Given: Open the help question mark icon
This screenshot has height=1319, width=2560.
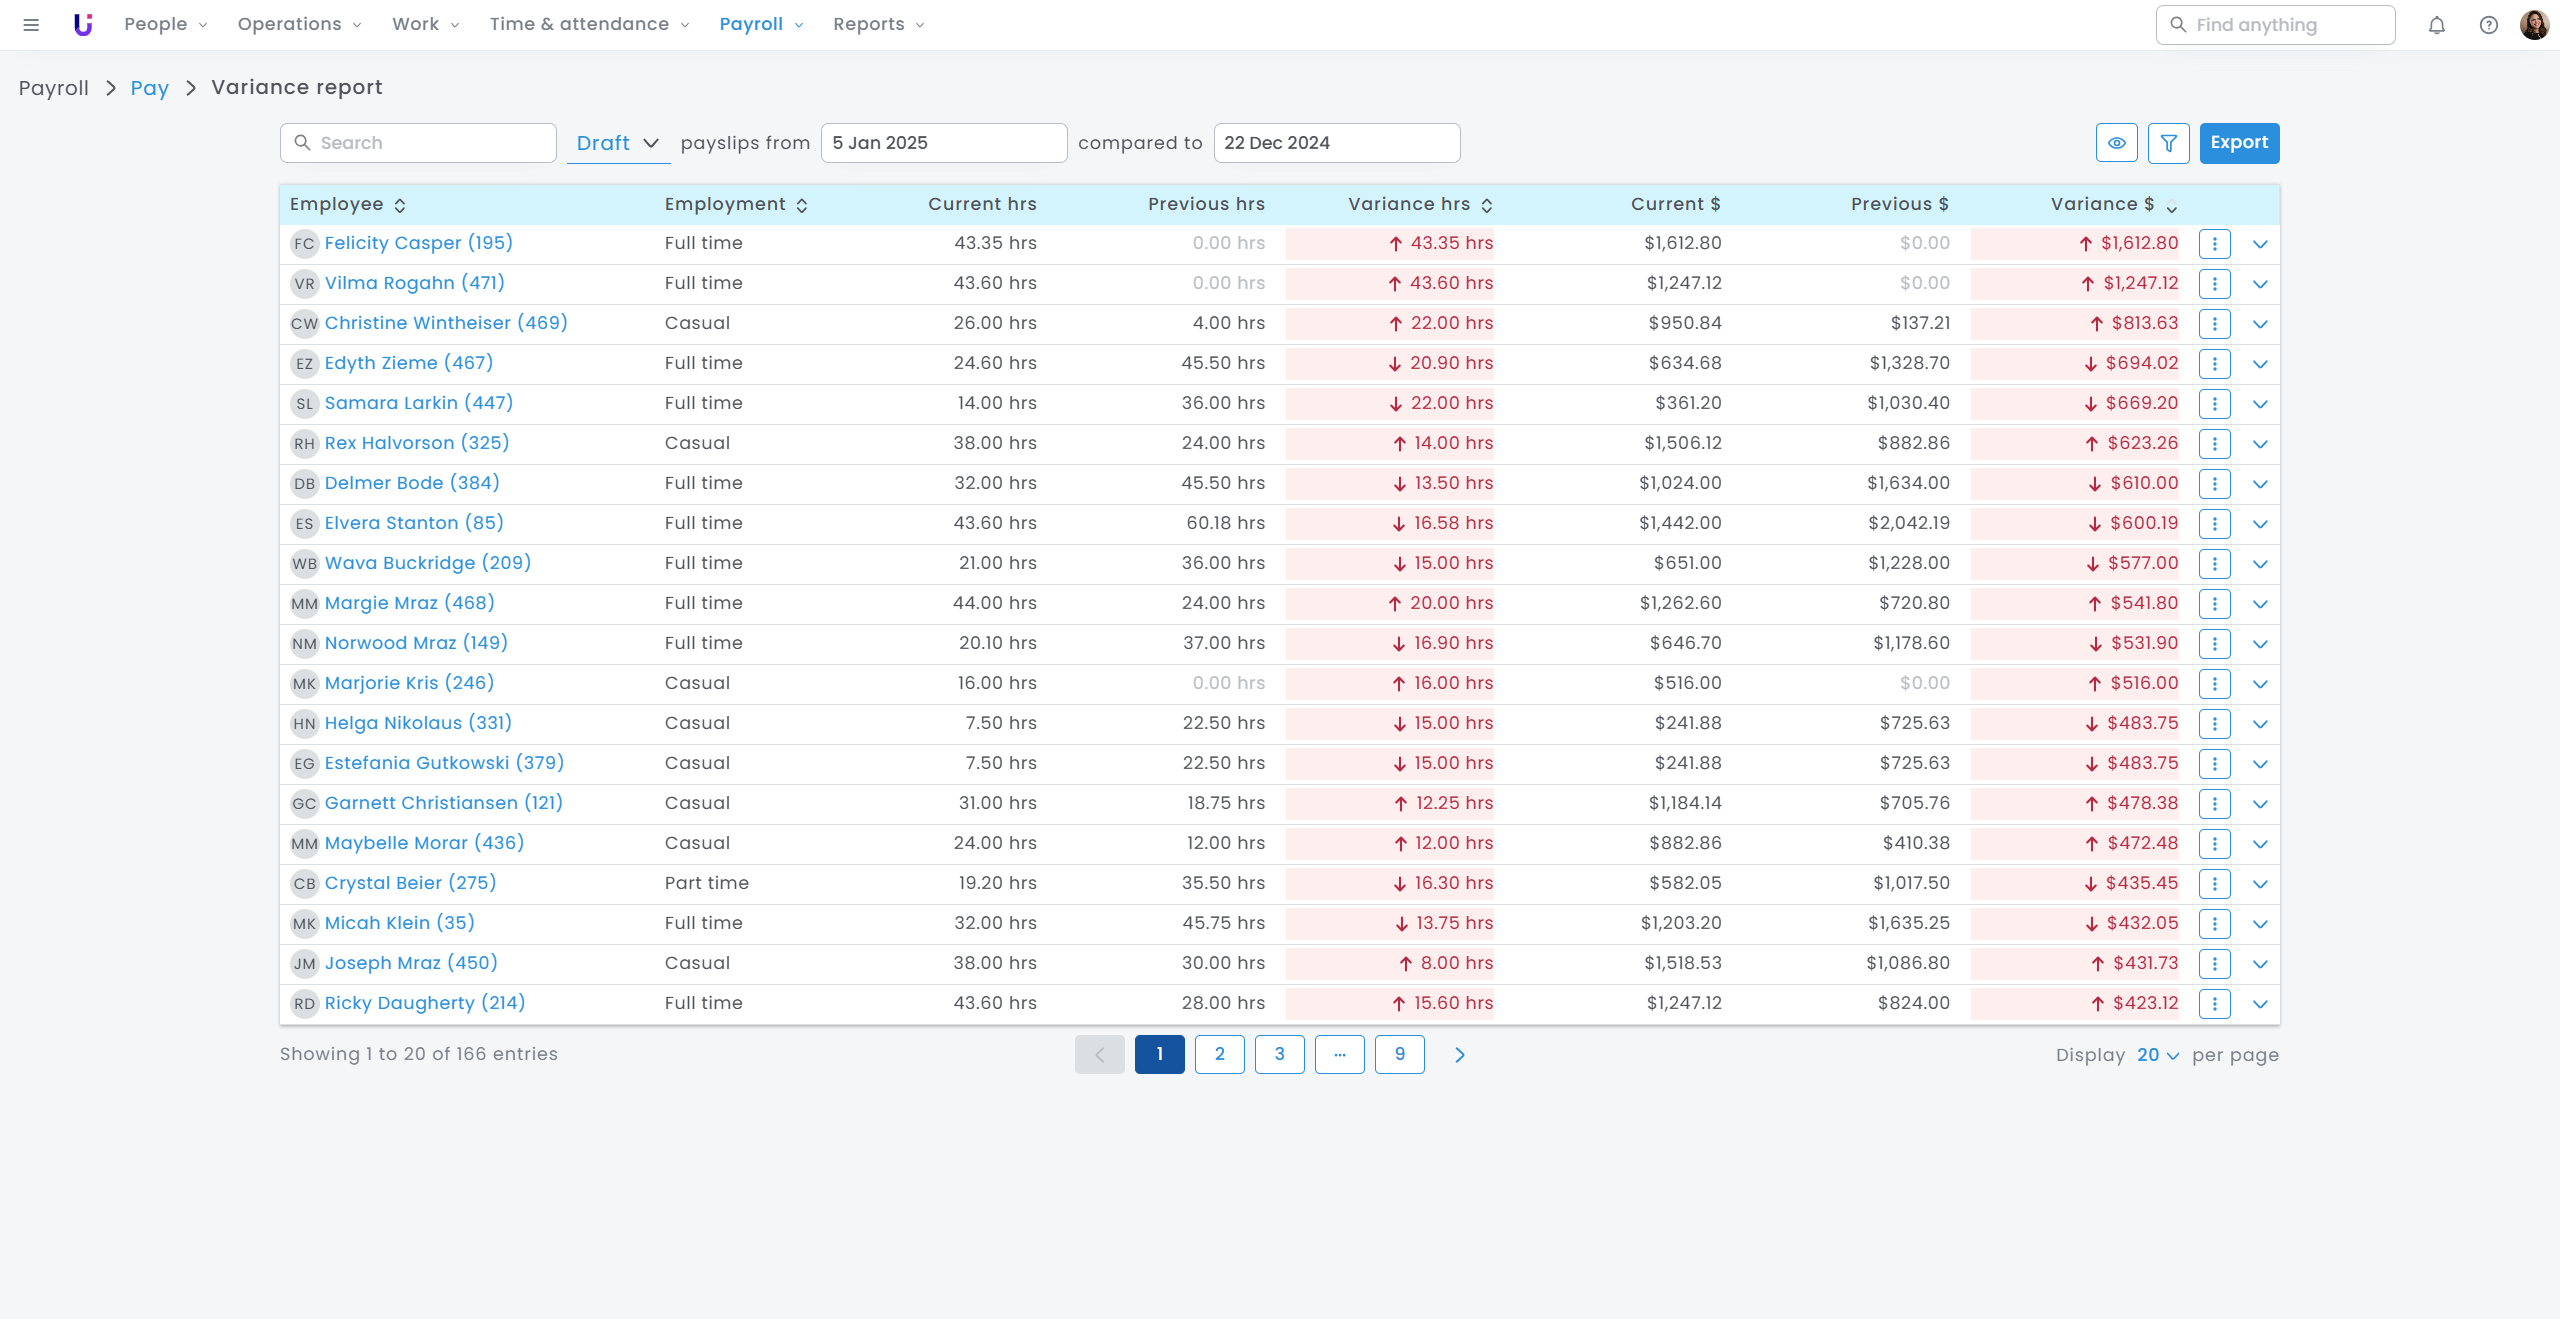Looking at the screenshot, I should 2489,25.
